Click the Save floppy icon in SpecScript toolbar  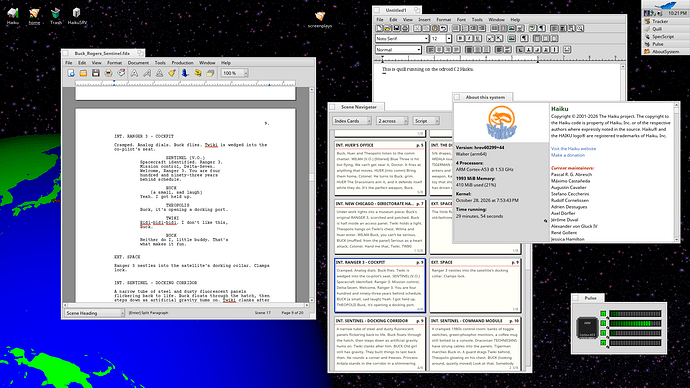95,73
